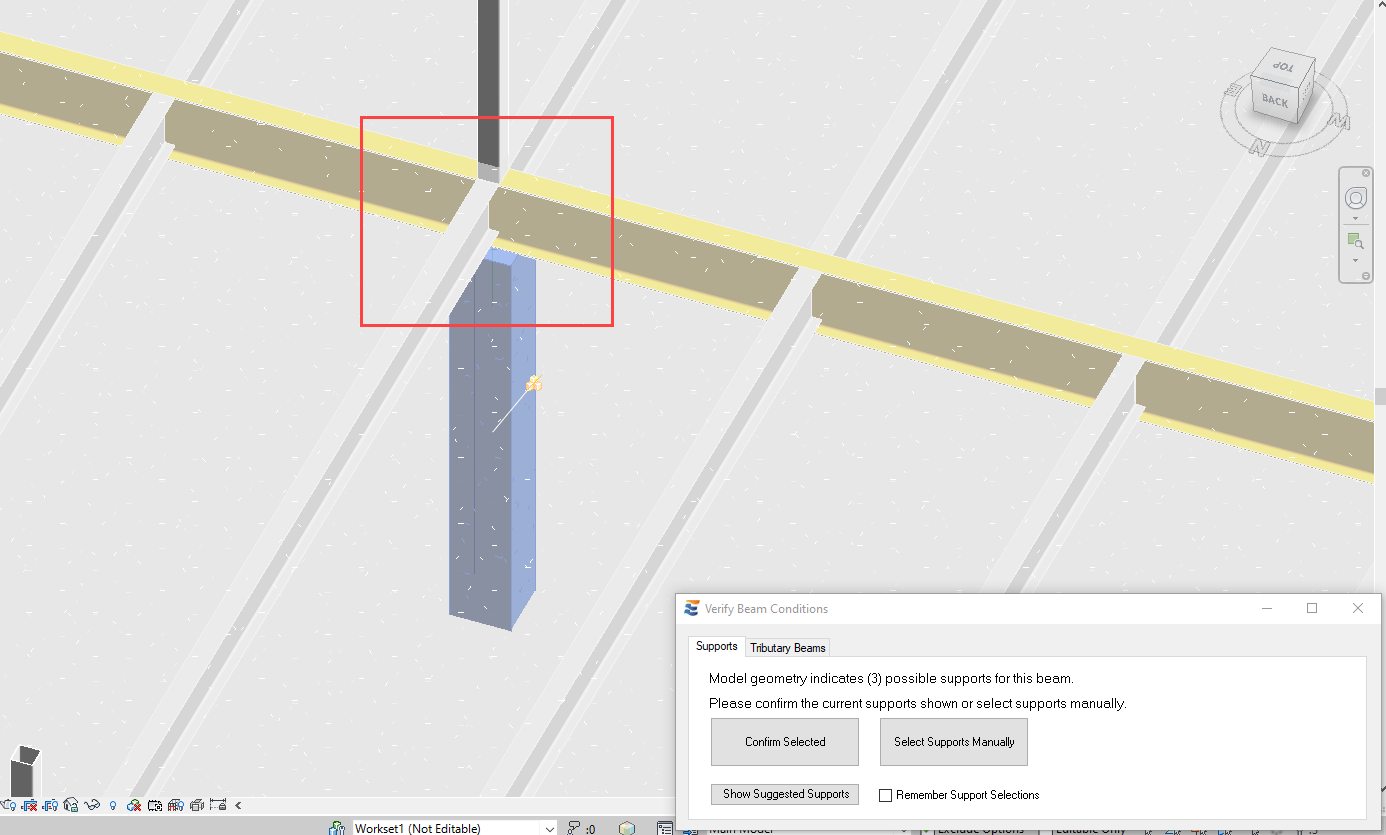Open the Workset1 (Not Editable) dropdown
The width and height of the screenshot is (1386, 835).
[549, 828]
